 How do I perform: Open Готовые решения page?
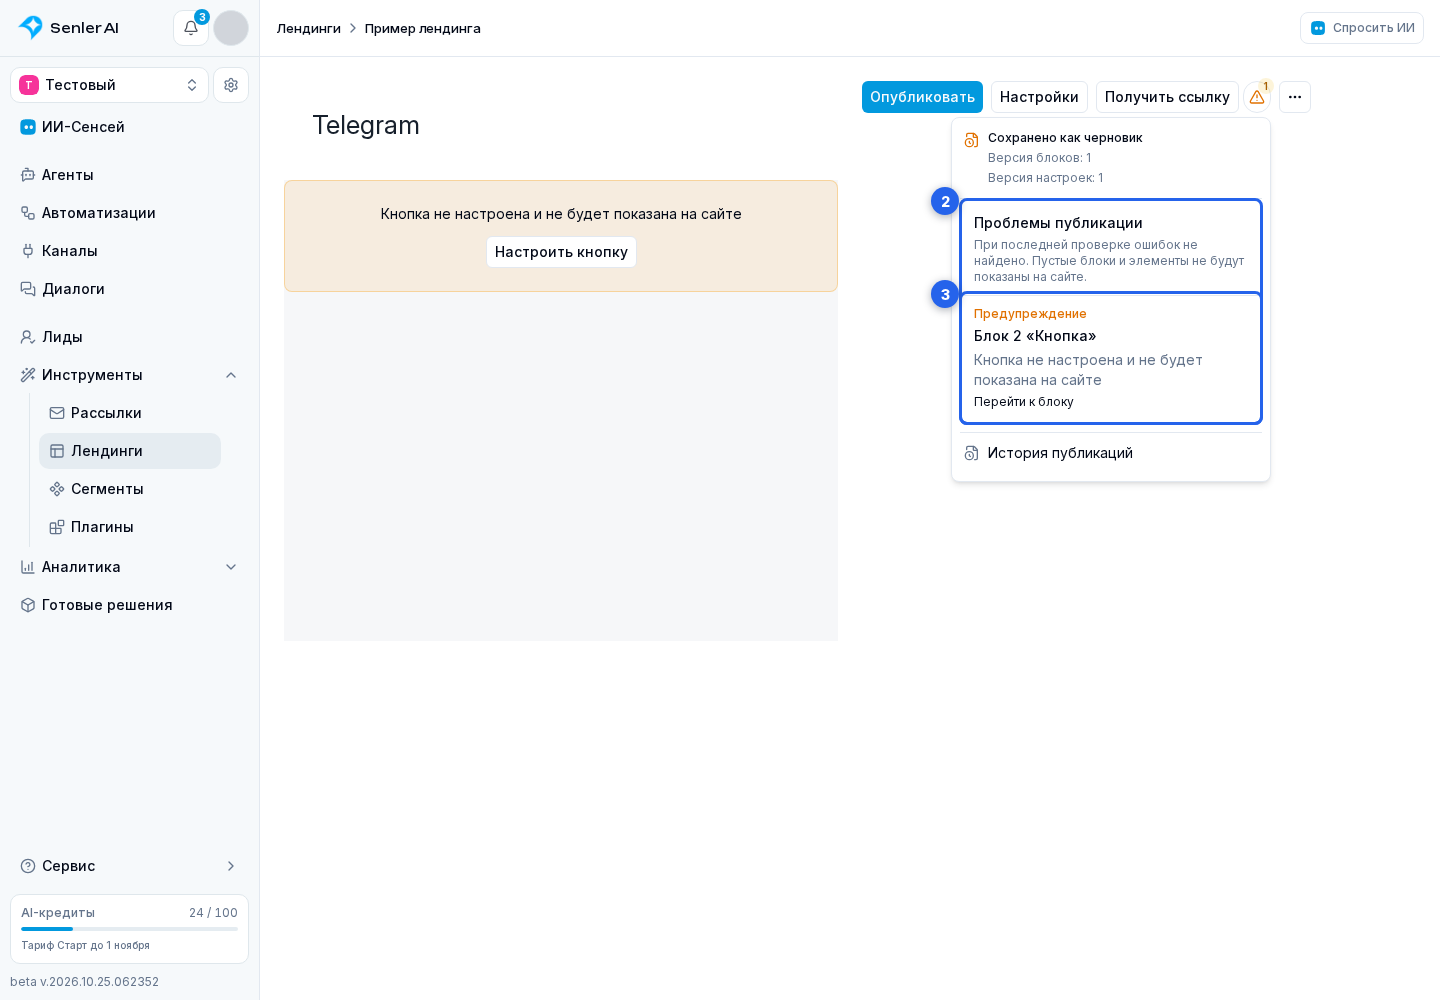click(129, 605)
